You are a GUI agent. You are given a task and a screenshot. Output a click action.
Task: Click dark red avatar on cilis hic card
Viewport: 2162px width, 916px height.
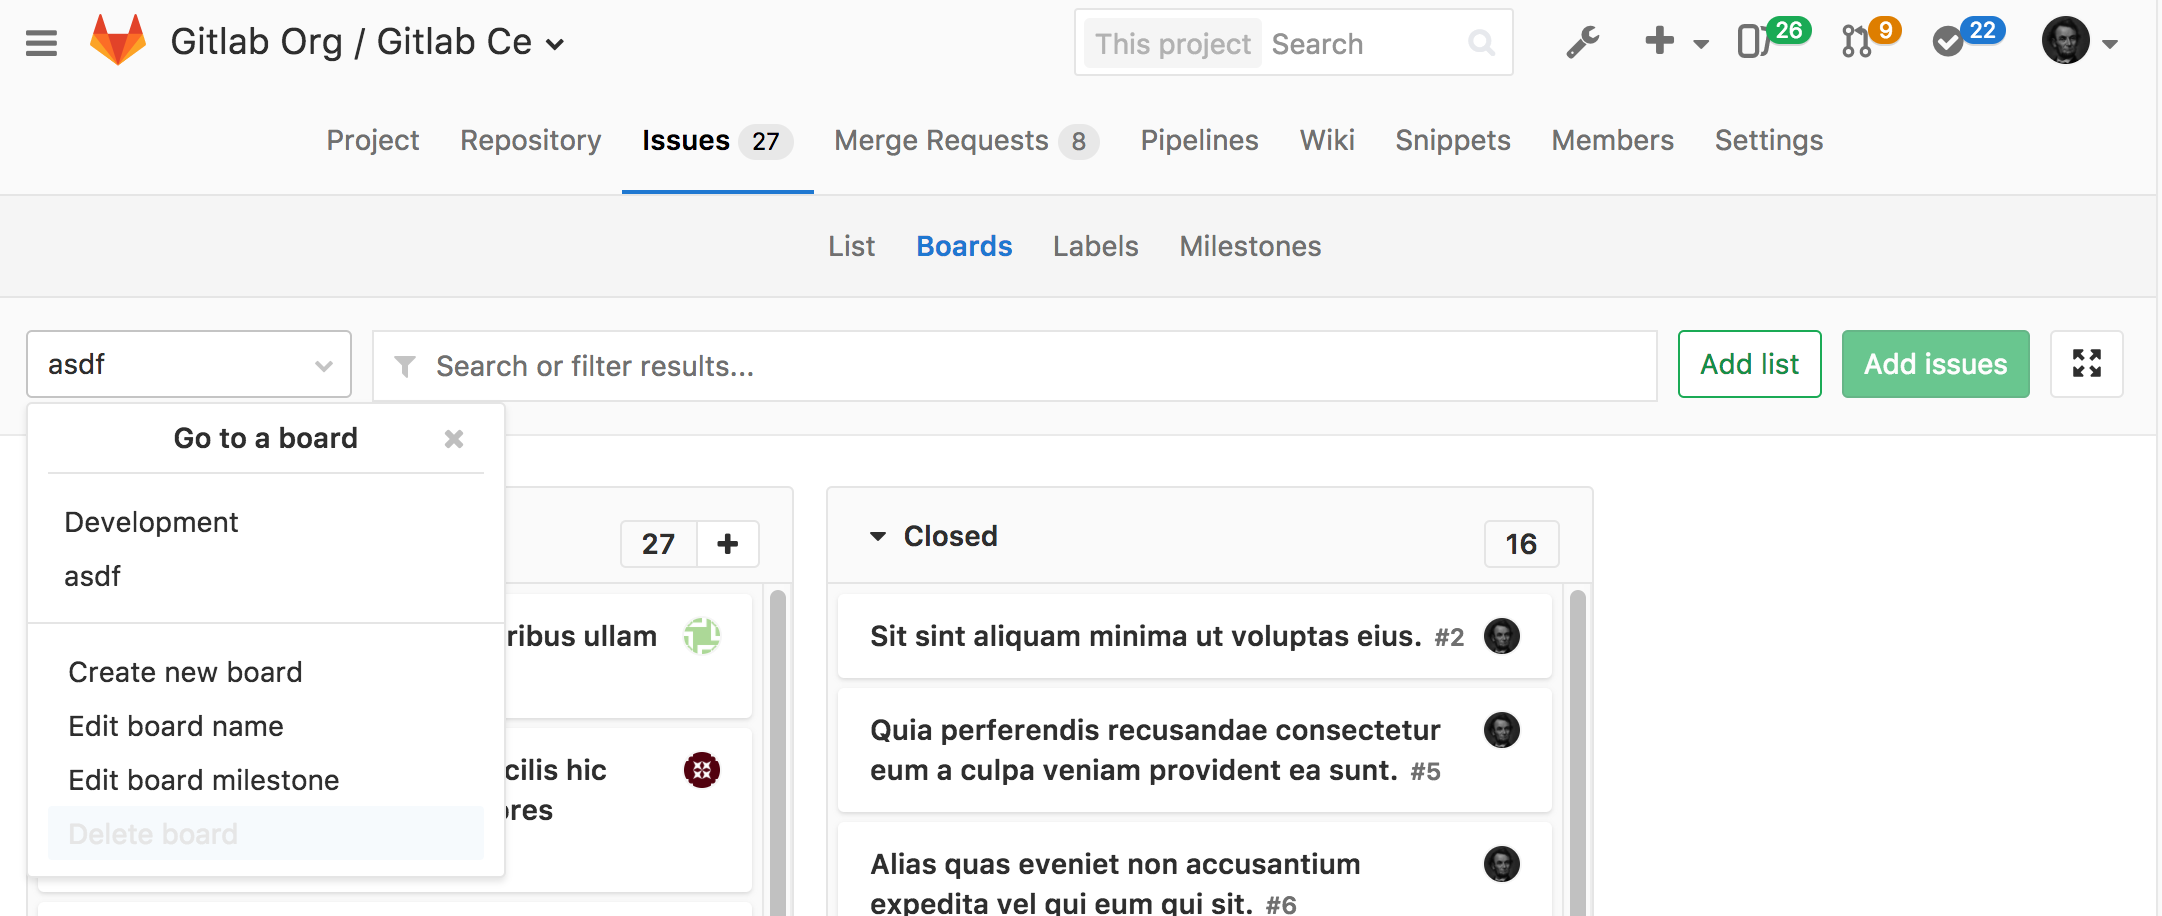pyautogui.click(x=701, y=770)
